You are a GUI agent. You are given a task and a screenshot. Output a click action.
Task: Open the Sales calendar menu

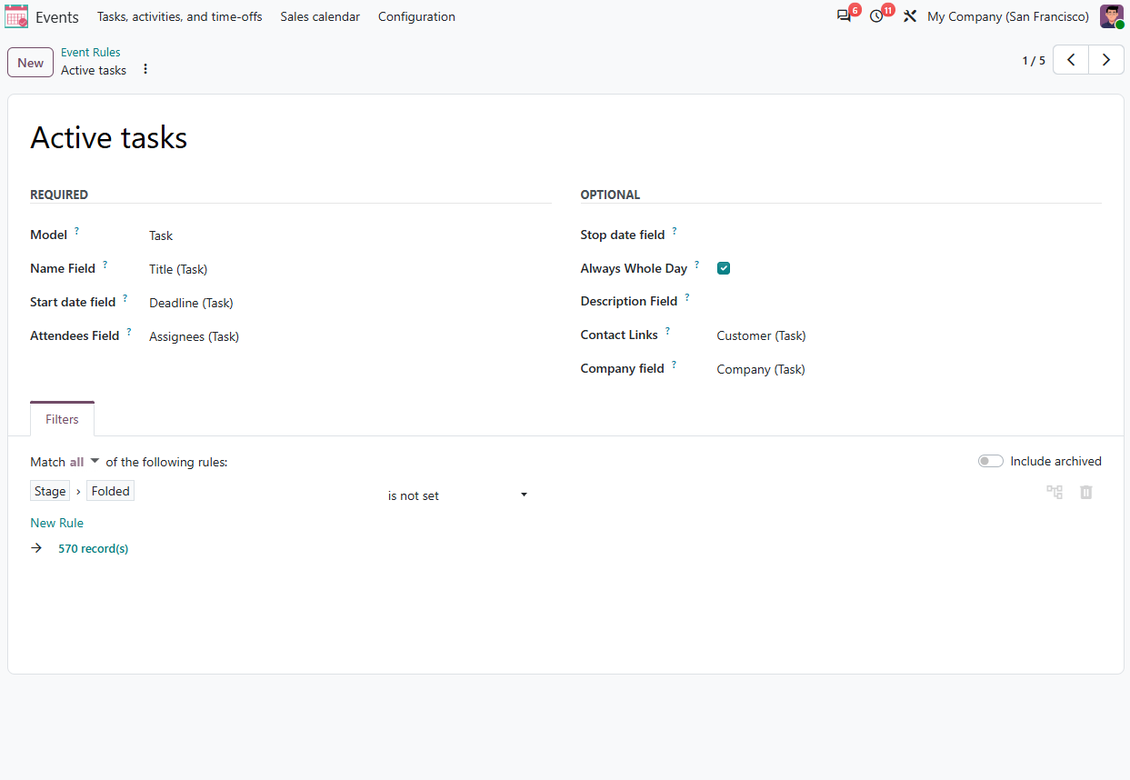[x=320, y=17]
